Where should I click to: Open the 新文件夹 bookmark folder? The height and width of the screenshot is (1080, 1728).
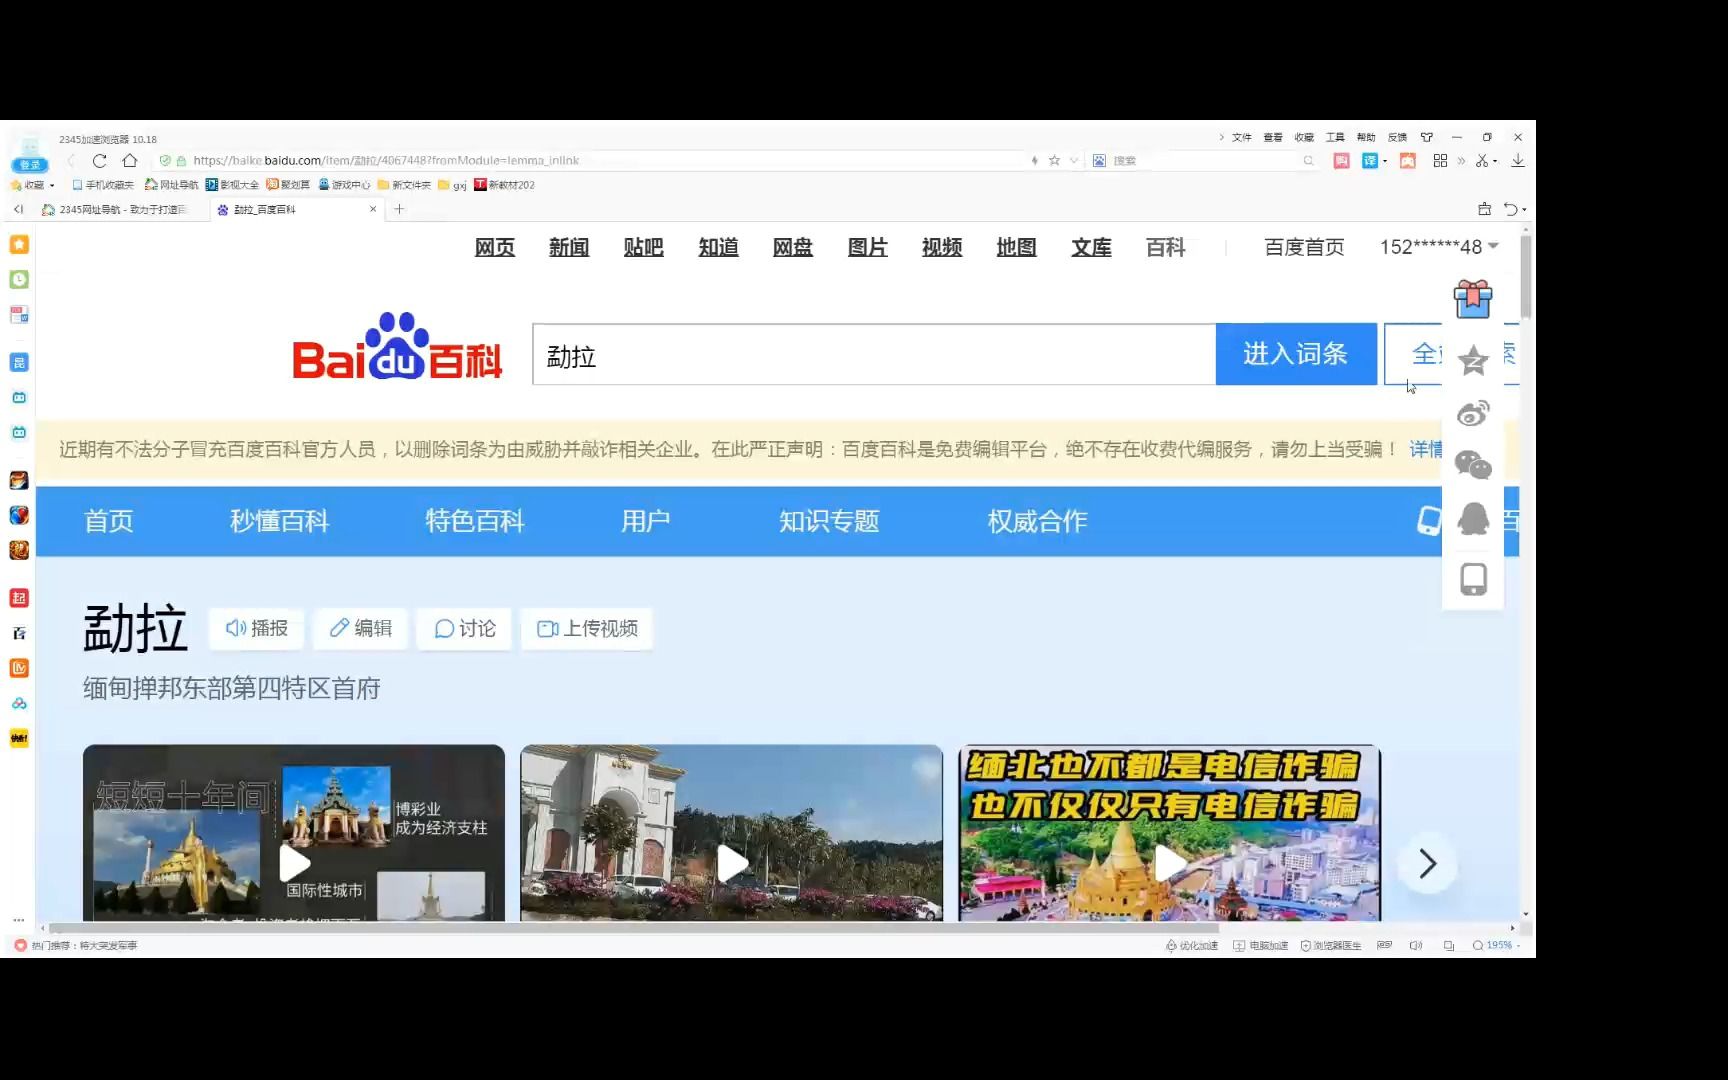coord(404,185)
